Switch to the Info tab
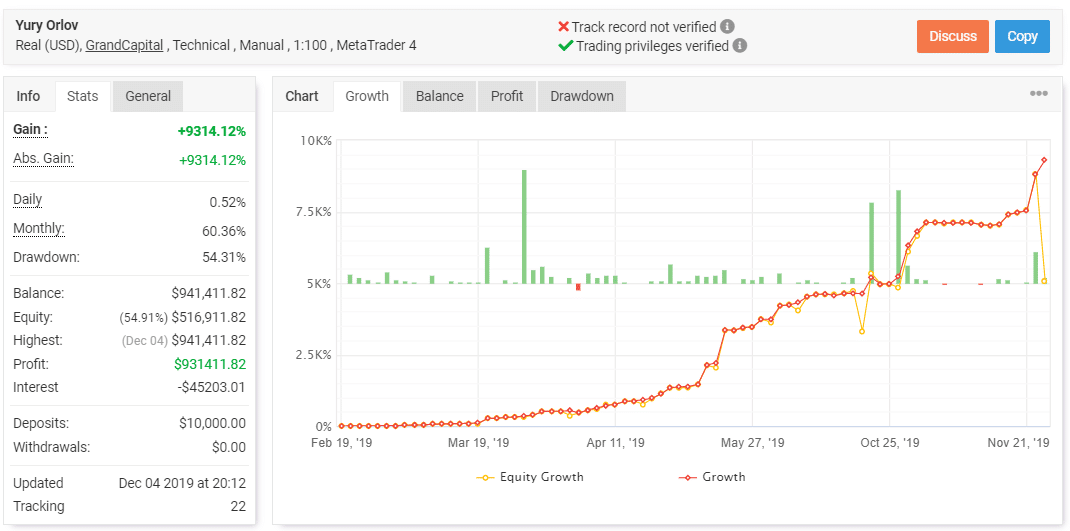Screen dimensions: 1070x531 click(x=28, y=96)
